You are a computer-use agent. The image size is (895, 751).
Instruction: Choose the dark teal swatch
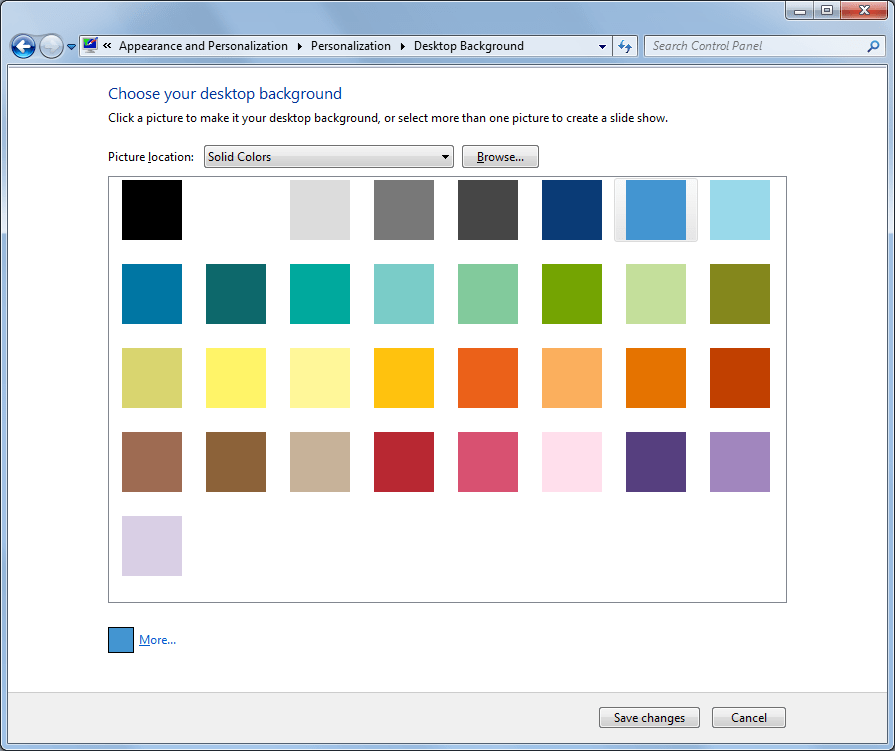point(236,294)
